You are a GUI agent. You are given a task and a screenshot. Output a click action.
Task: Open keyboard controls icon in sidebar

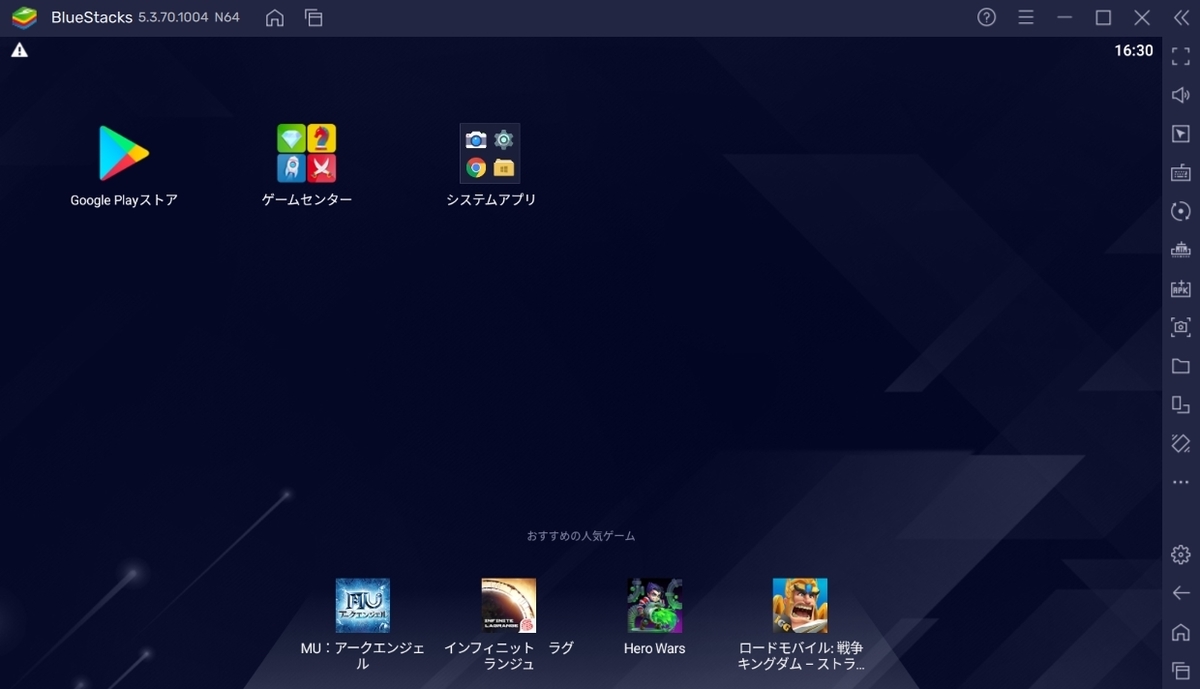tap(1181, 172)
